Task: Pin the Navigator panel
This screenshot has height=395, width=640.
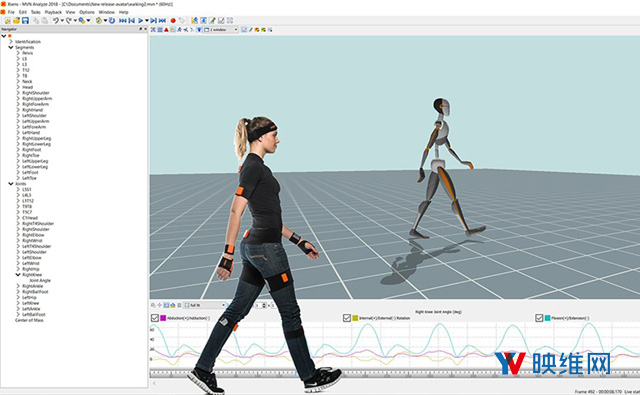Action: point(140,29)
